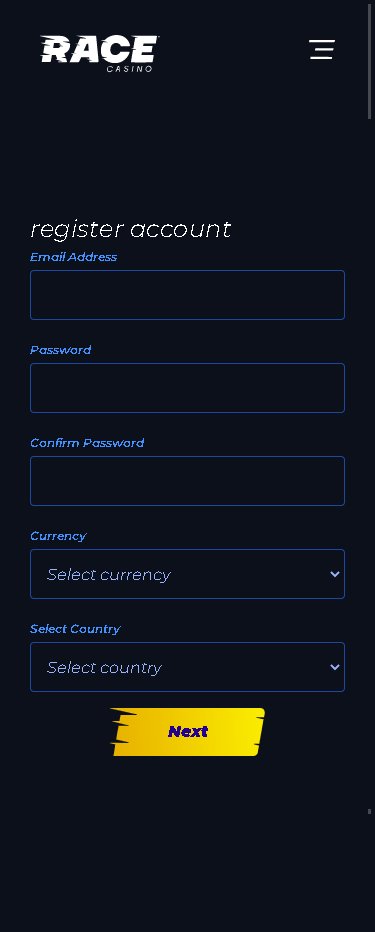The width and height of the screenshot is (375, 932).
Task: Click the Race Casino logo
Action: pyautogui.click(x=99, y=53)
